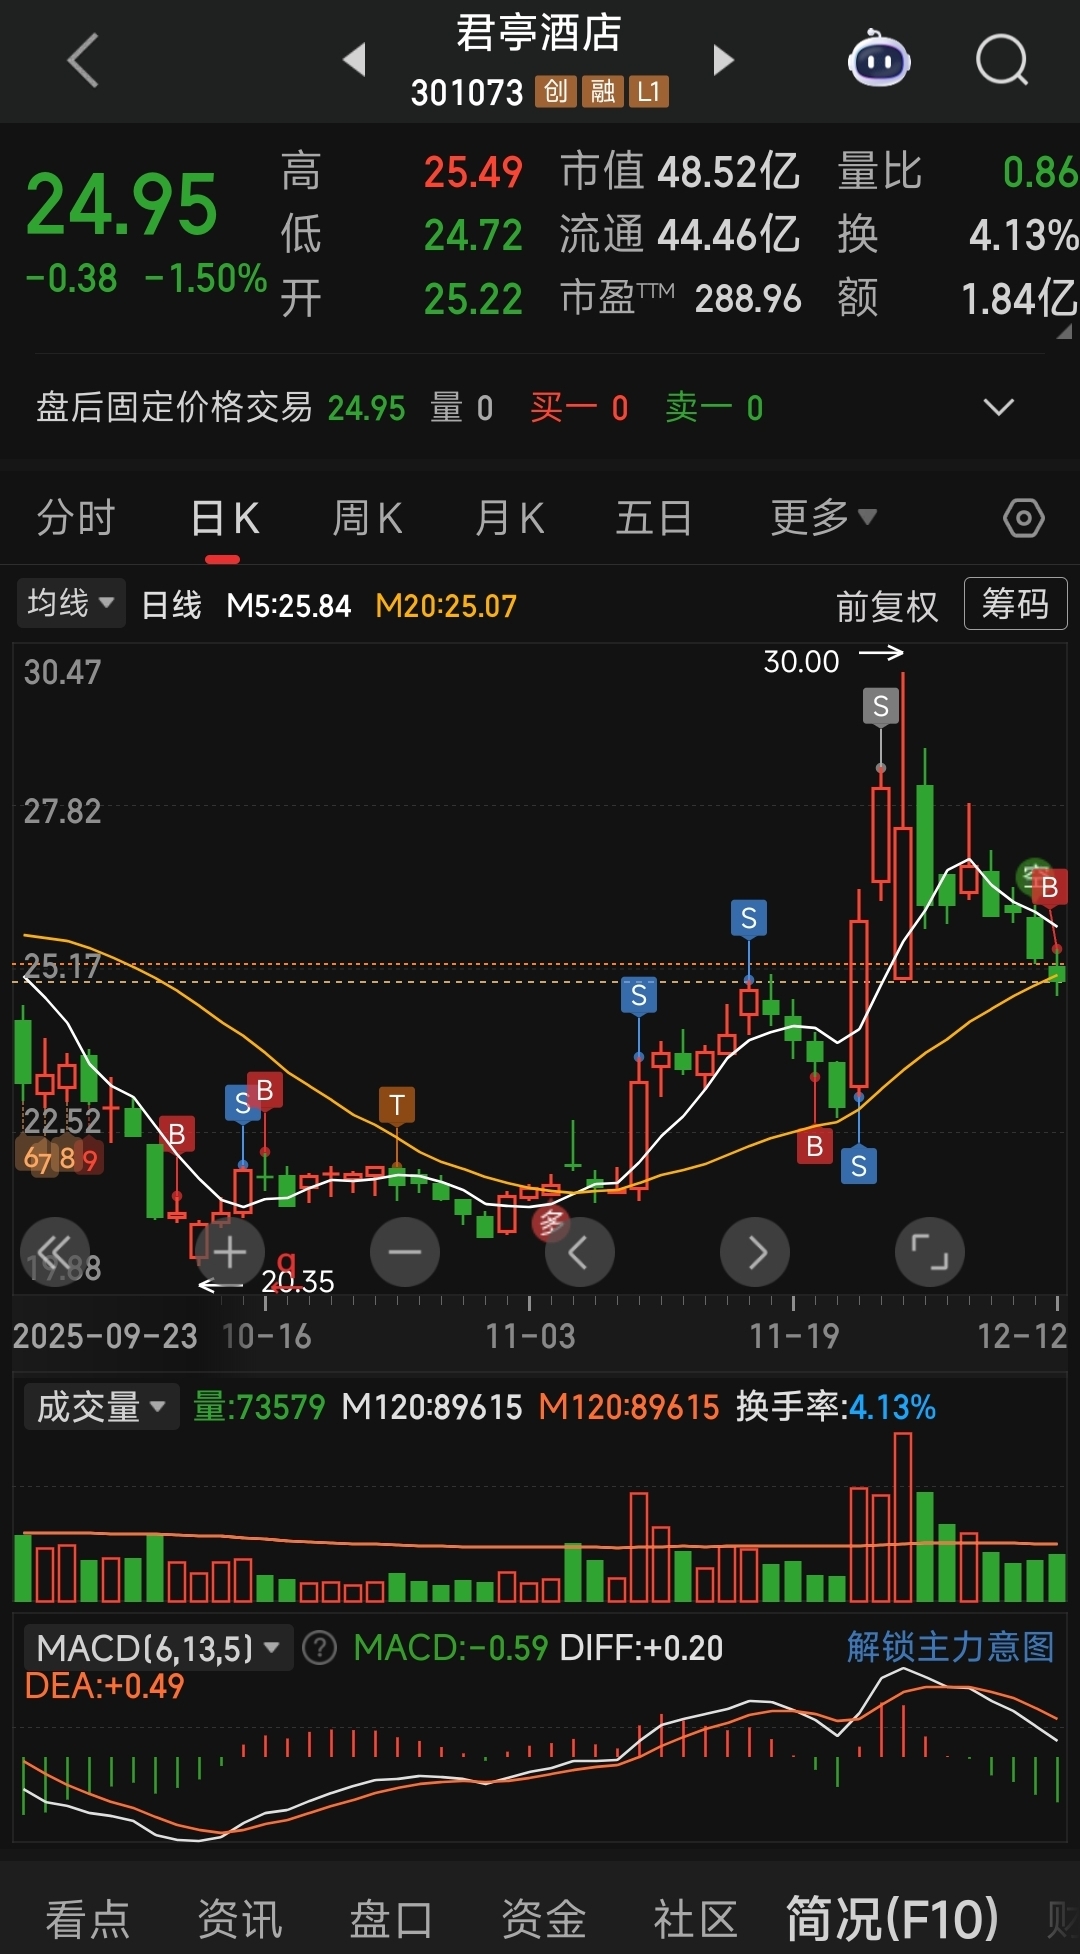The width and height of the screenshot is (1080, 1954).
Task: Tap the 流通 44.46亿 value
Action: click(x=680, y=234)
